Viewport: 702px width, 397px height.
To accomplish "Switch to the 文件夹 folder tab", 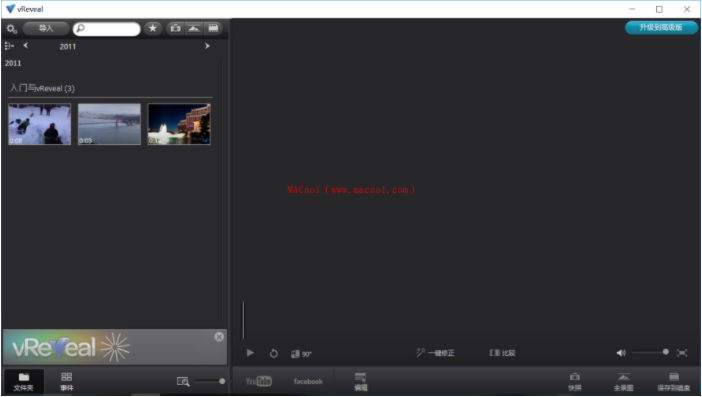I will [x=24, y=382].
